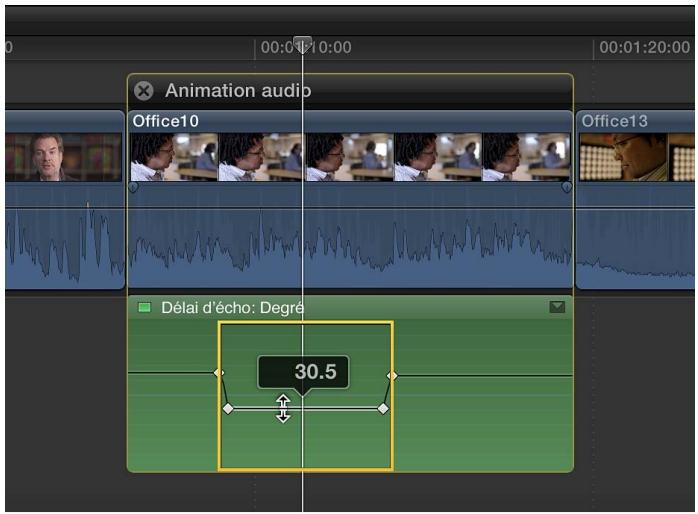This screenshot has height=514, width=698.
Task: Click the right fade handle of Office10
Action: [x=566, y=187]
